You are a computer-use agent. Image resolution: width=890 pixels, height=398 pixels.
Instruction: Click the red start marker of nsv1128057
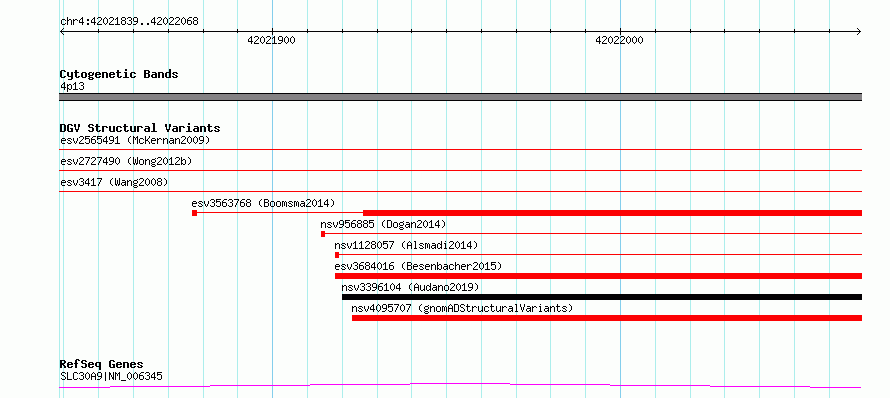point(337,255)
